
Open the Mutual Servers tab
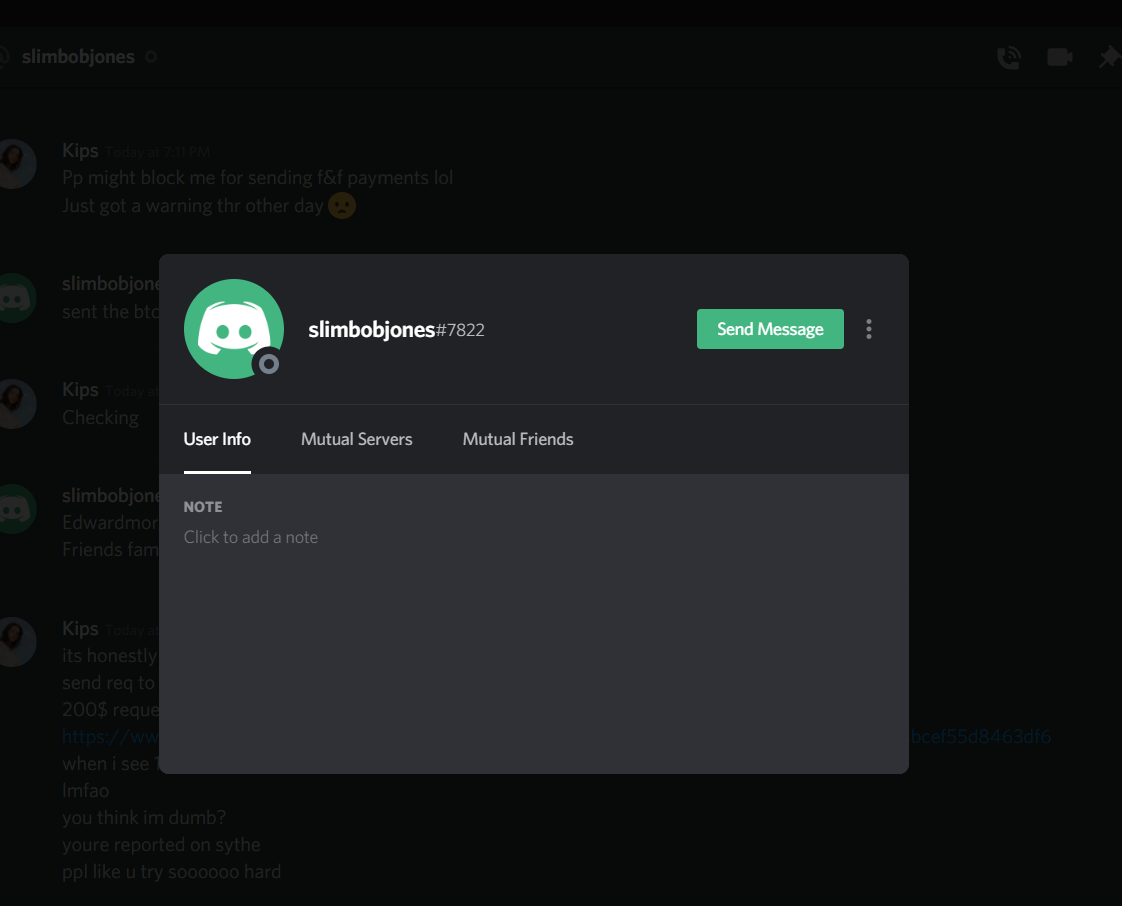(x=356, y=439)
